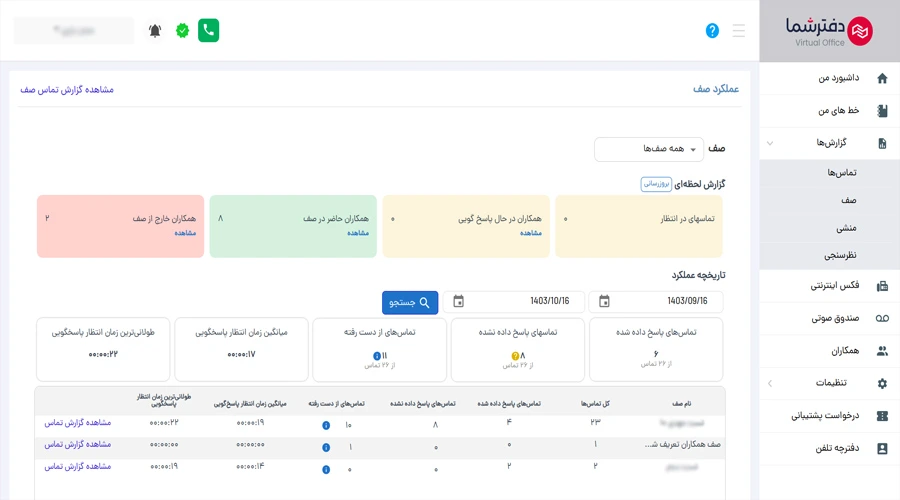Screen dimensions: 900x500
Task: Expand the تنظیمات menu chevron
Action: 770,383
